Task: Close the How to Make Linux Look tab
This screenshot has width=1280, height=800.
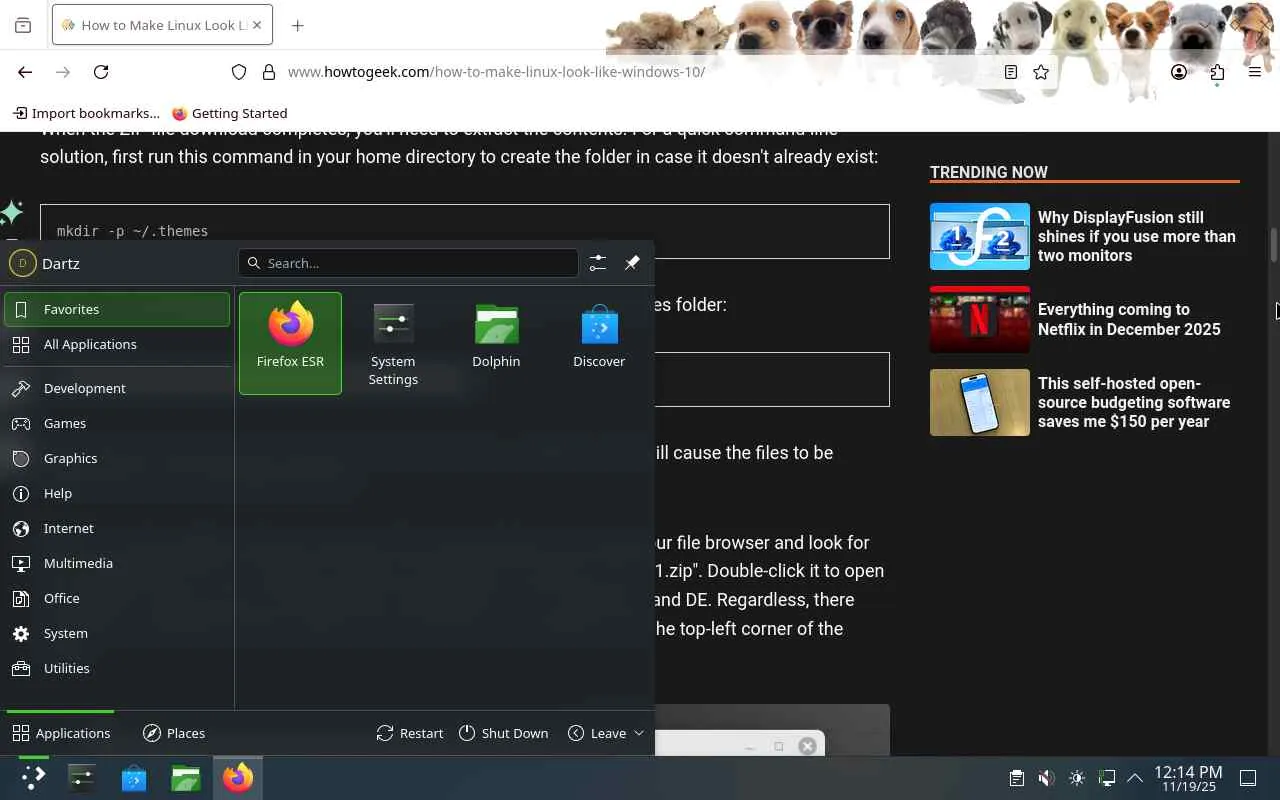Action: [257, 25]
